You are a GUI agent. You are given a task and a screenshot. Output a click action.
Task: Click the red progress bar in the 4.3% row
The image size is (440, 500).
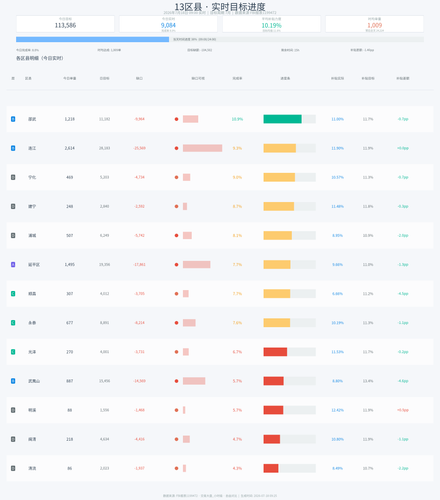click(271, 468)
